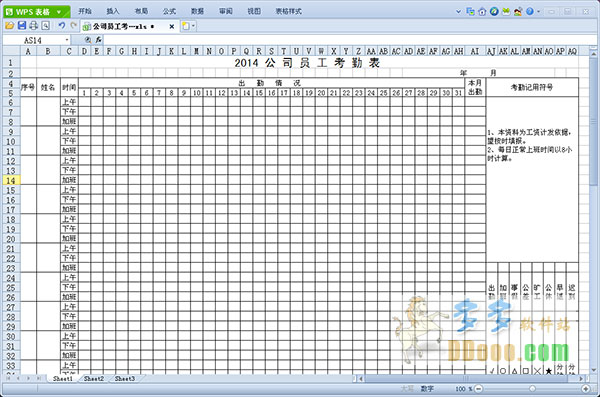Click the 数字 status bar indicator
Screen dimensions: 600x397
coord(427,389)
